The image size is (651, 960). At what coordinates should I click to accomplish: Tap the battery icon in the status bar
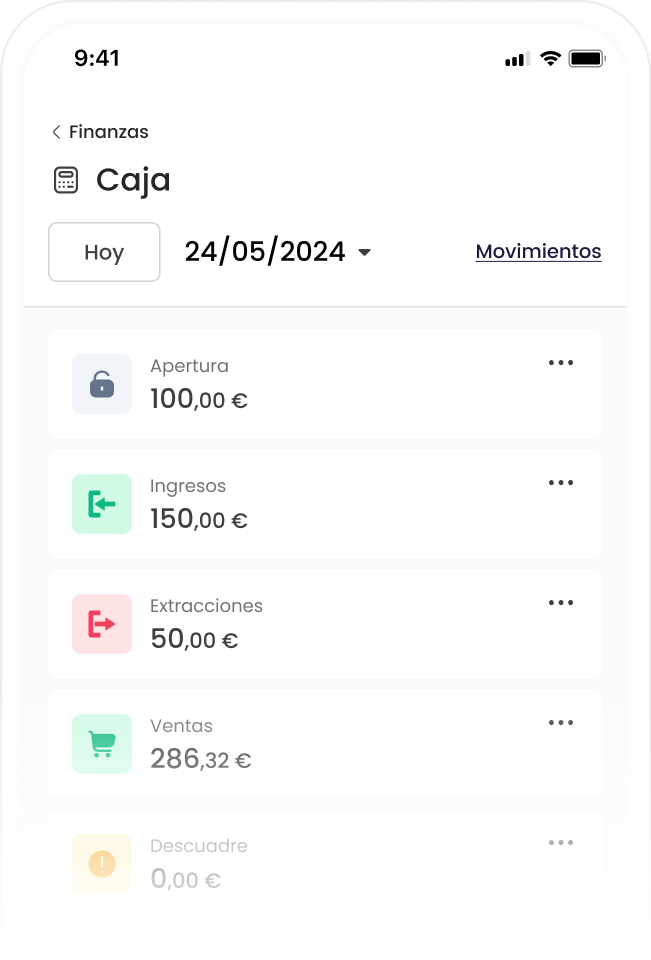(x=588, y=59)
